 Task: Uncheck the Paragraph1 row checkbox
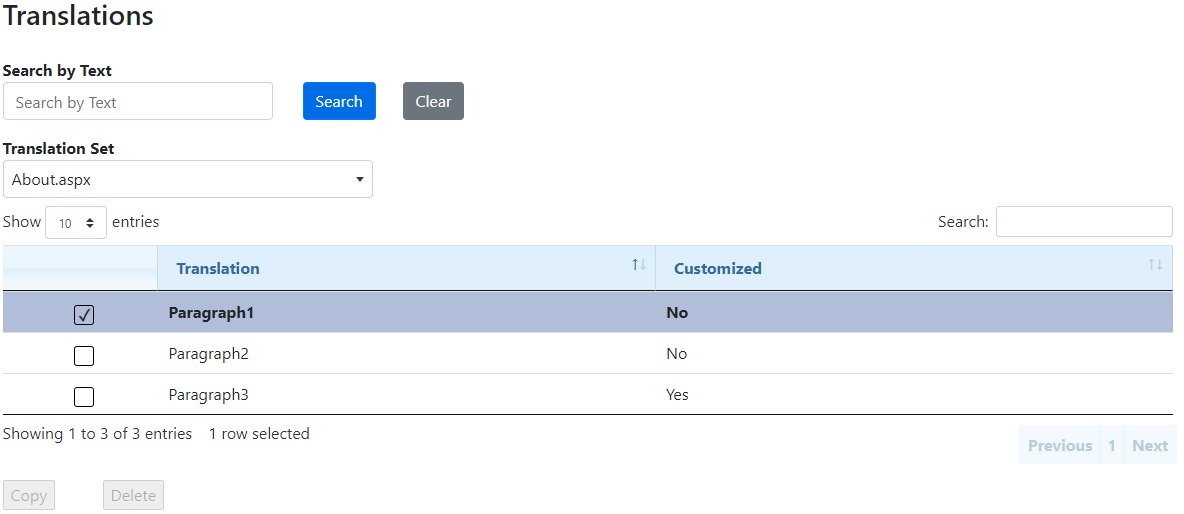tap(84, 315)
